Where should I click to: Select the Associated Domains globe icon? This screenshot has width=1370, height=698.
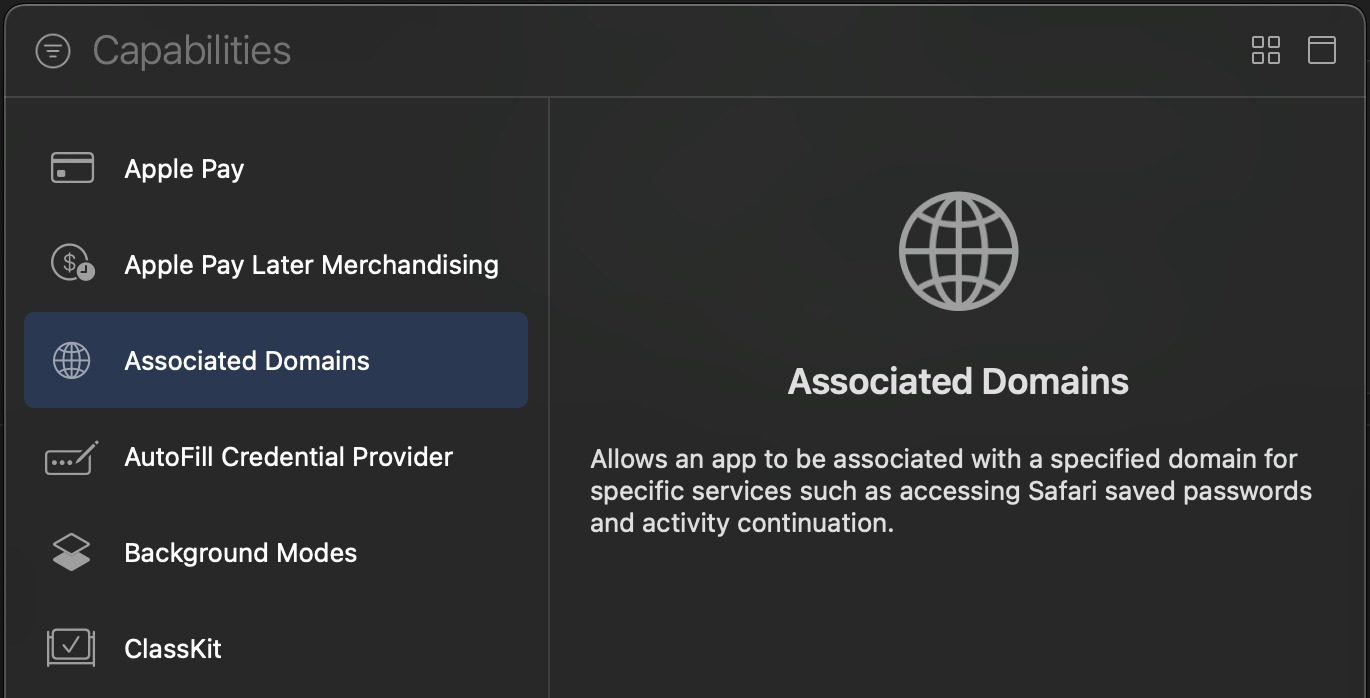(71, 360)
